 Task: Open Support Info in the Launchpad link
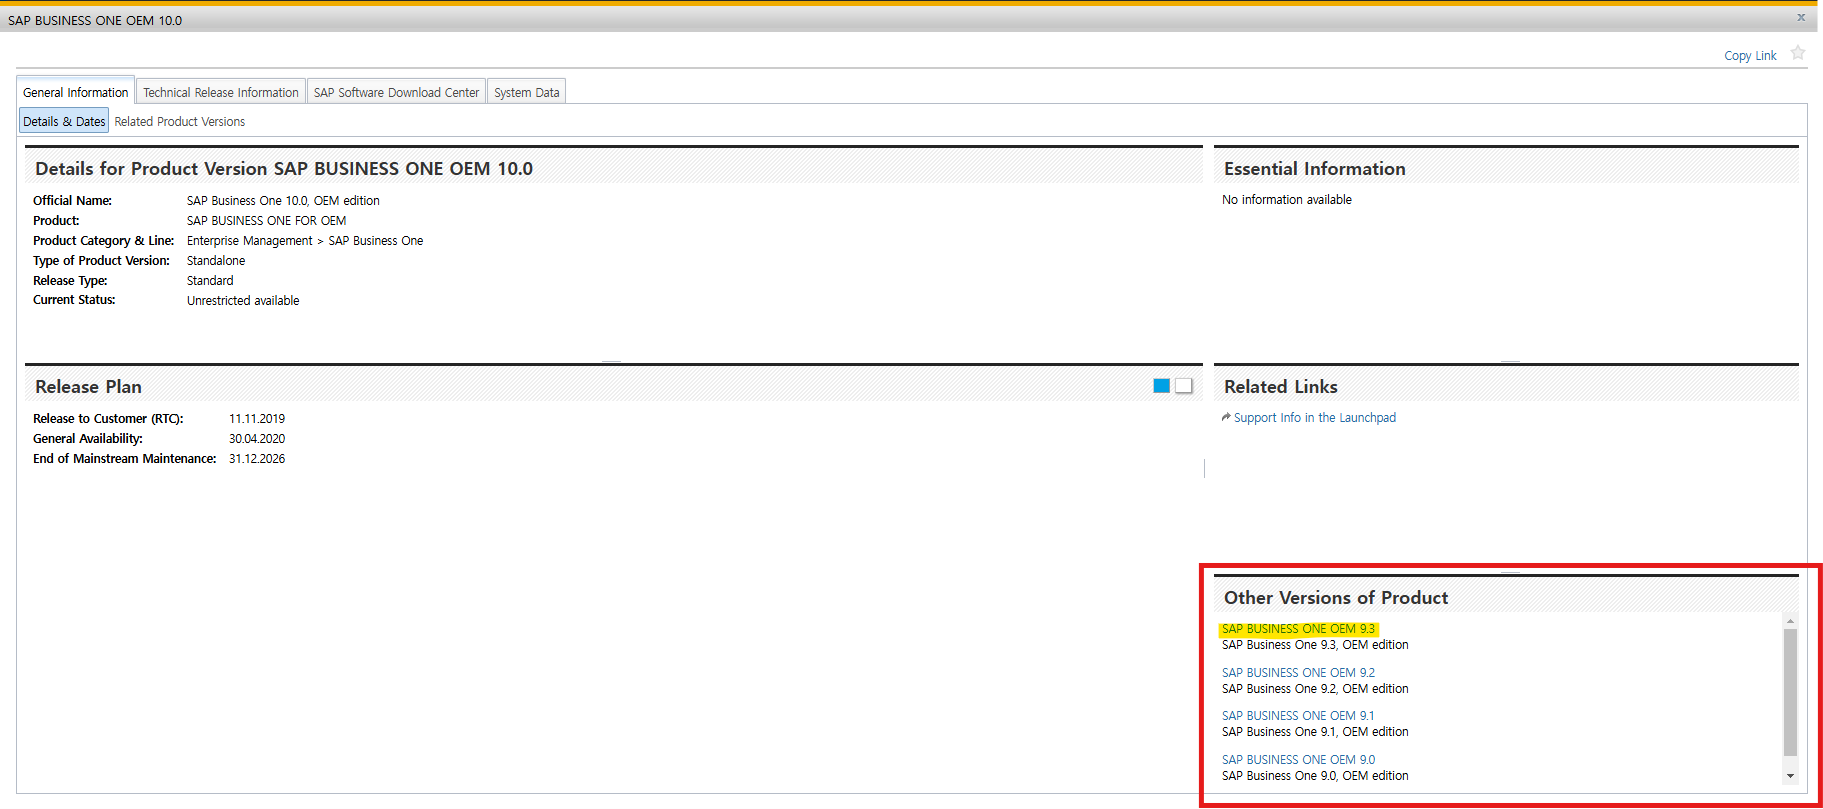click(x=1314, y=418)
